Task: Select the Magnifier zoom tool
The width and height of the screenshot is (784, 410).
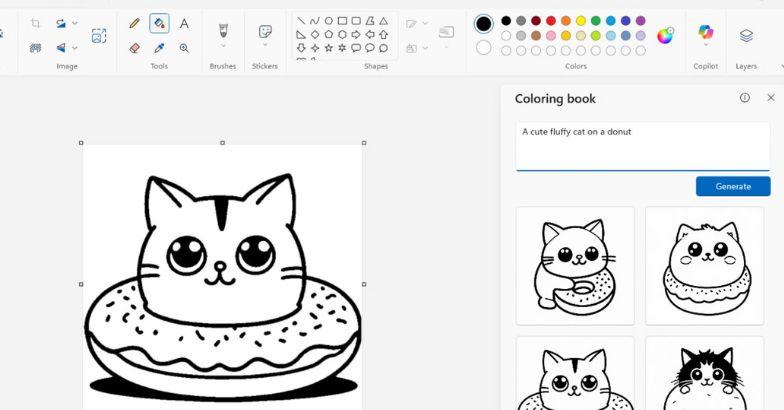Action: coord(184,47)
